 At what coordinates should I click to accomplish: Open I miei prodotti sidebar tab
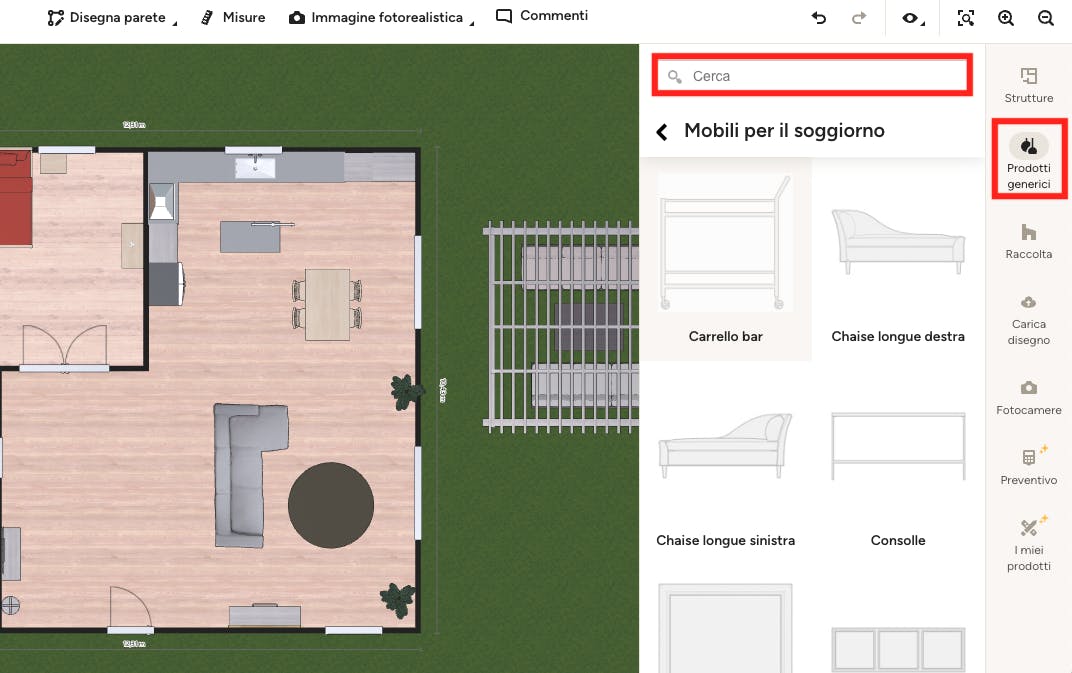[1028, 544]
